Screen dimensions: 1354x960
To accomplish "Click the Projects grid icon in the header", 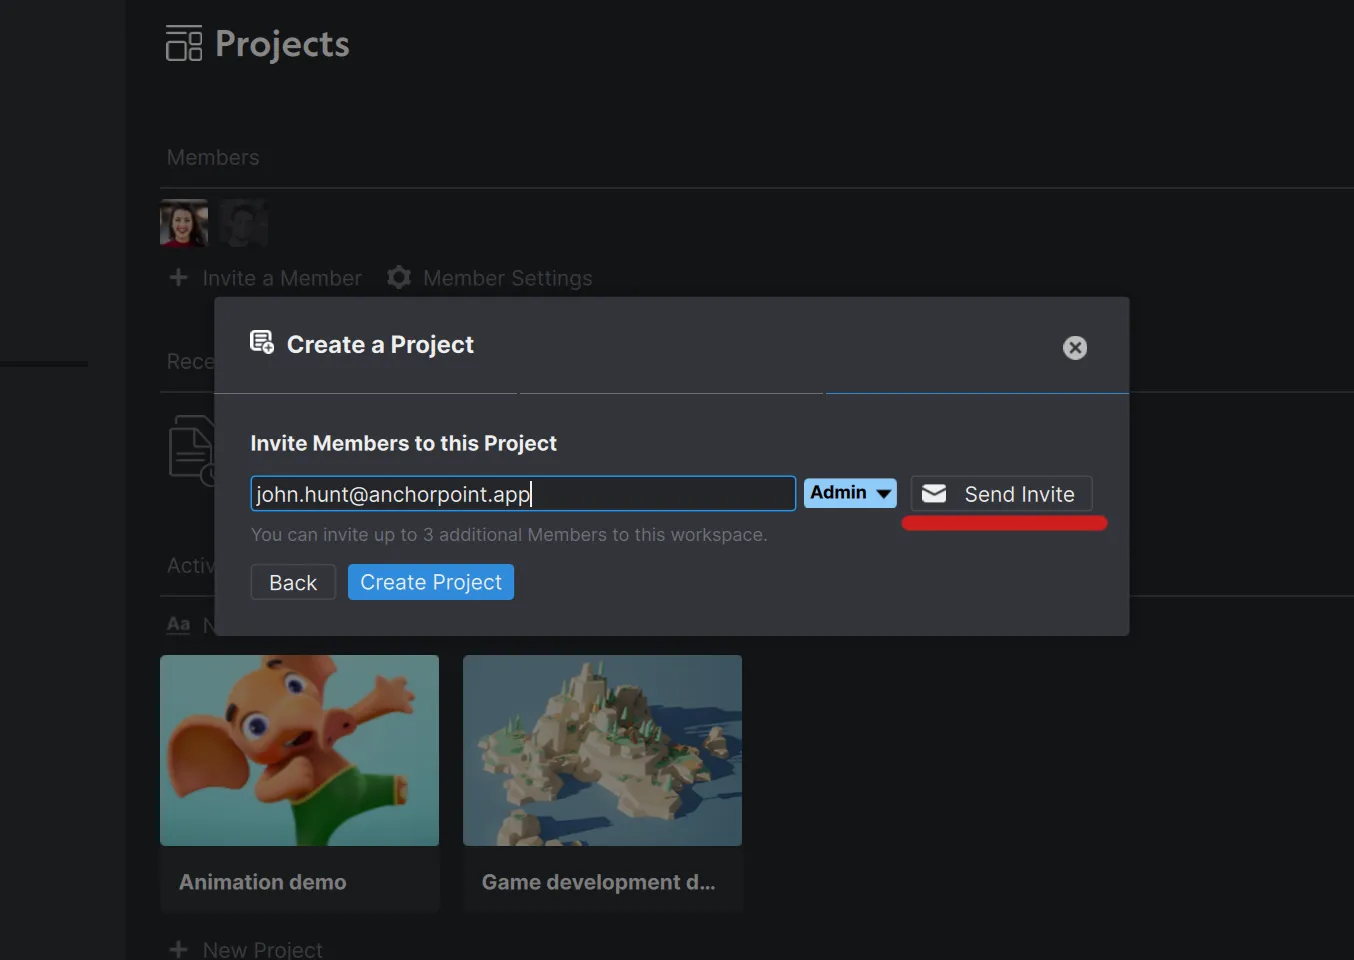I will [183, 43].
